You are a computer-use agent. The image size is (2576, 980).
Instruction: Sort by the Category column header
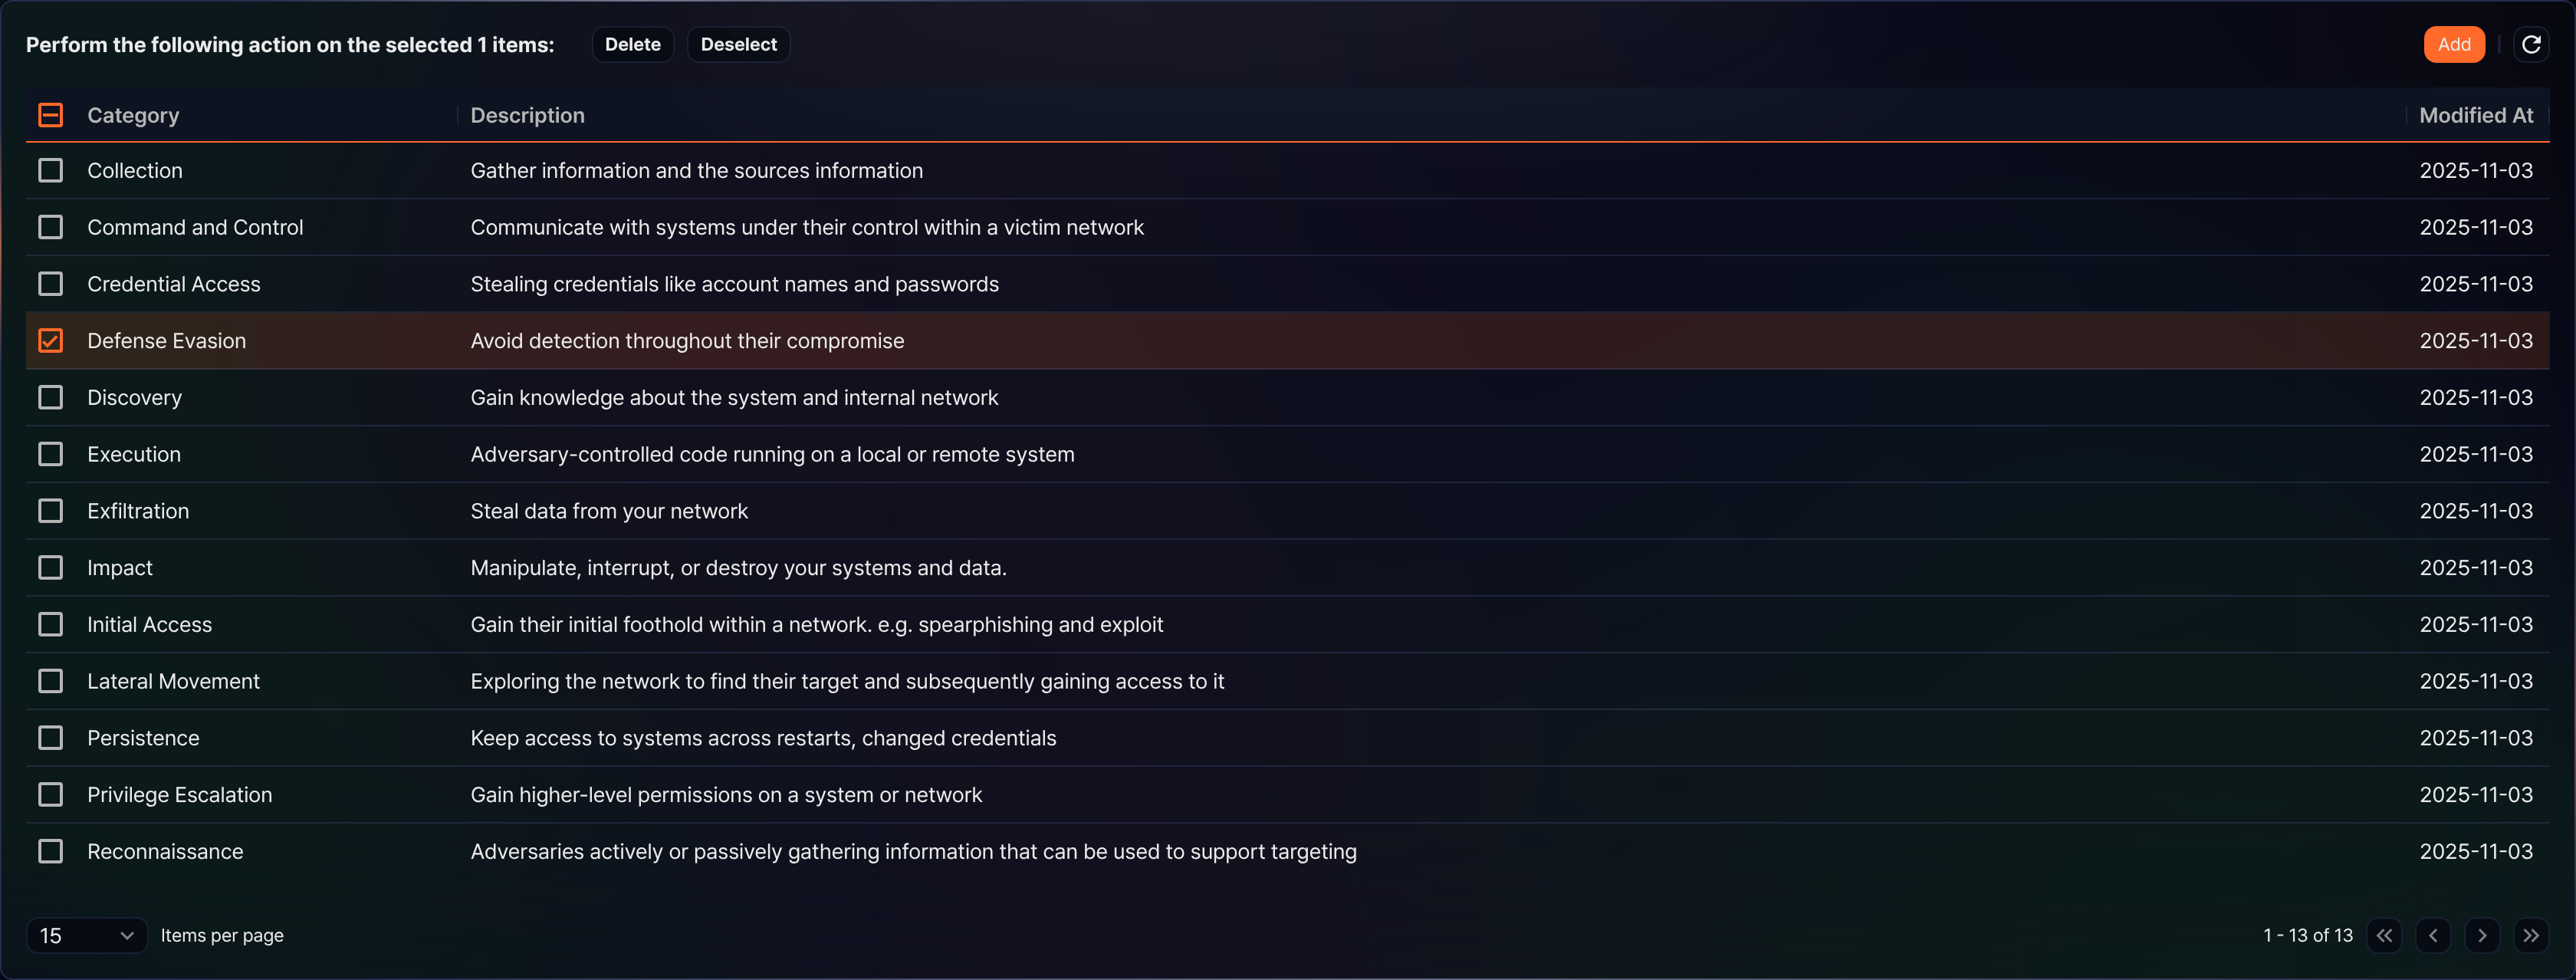click(133, 115)
